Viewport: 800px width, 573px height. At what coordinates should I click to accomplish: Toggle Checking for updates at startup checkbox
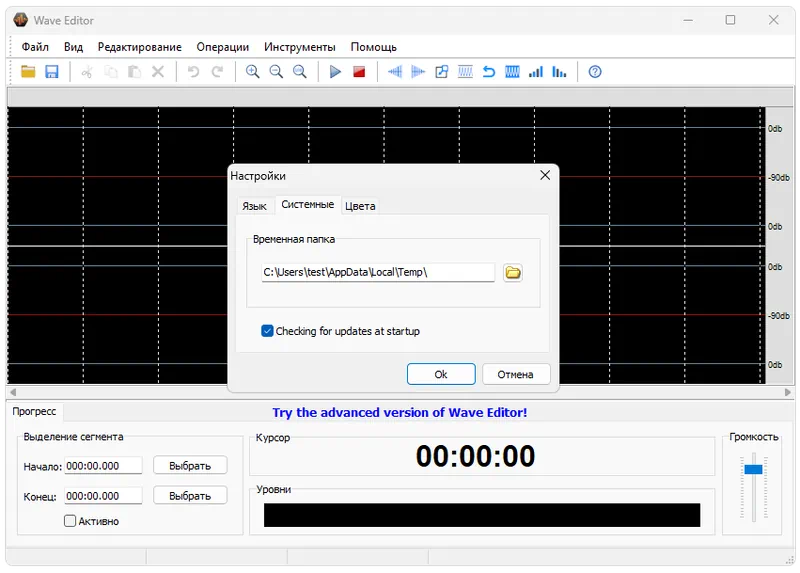(x=267, y=331)
